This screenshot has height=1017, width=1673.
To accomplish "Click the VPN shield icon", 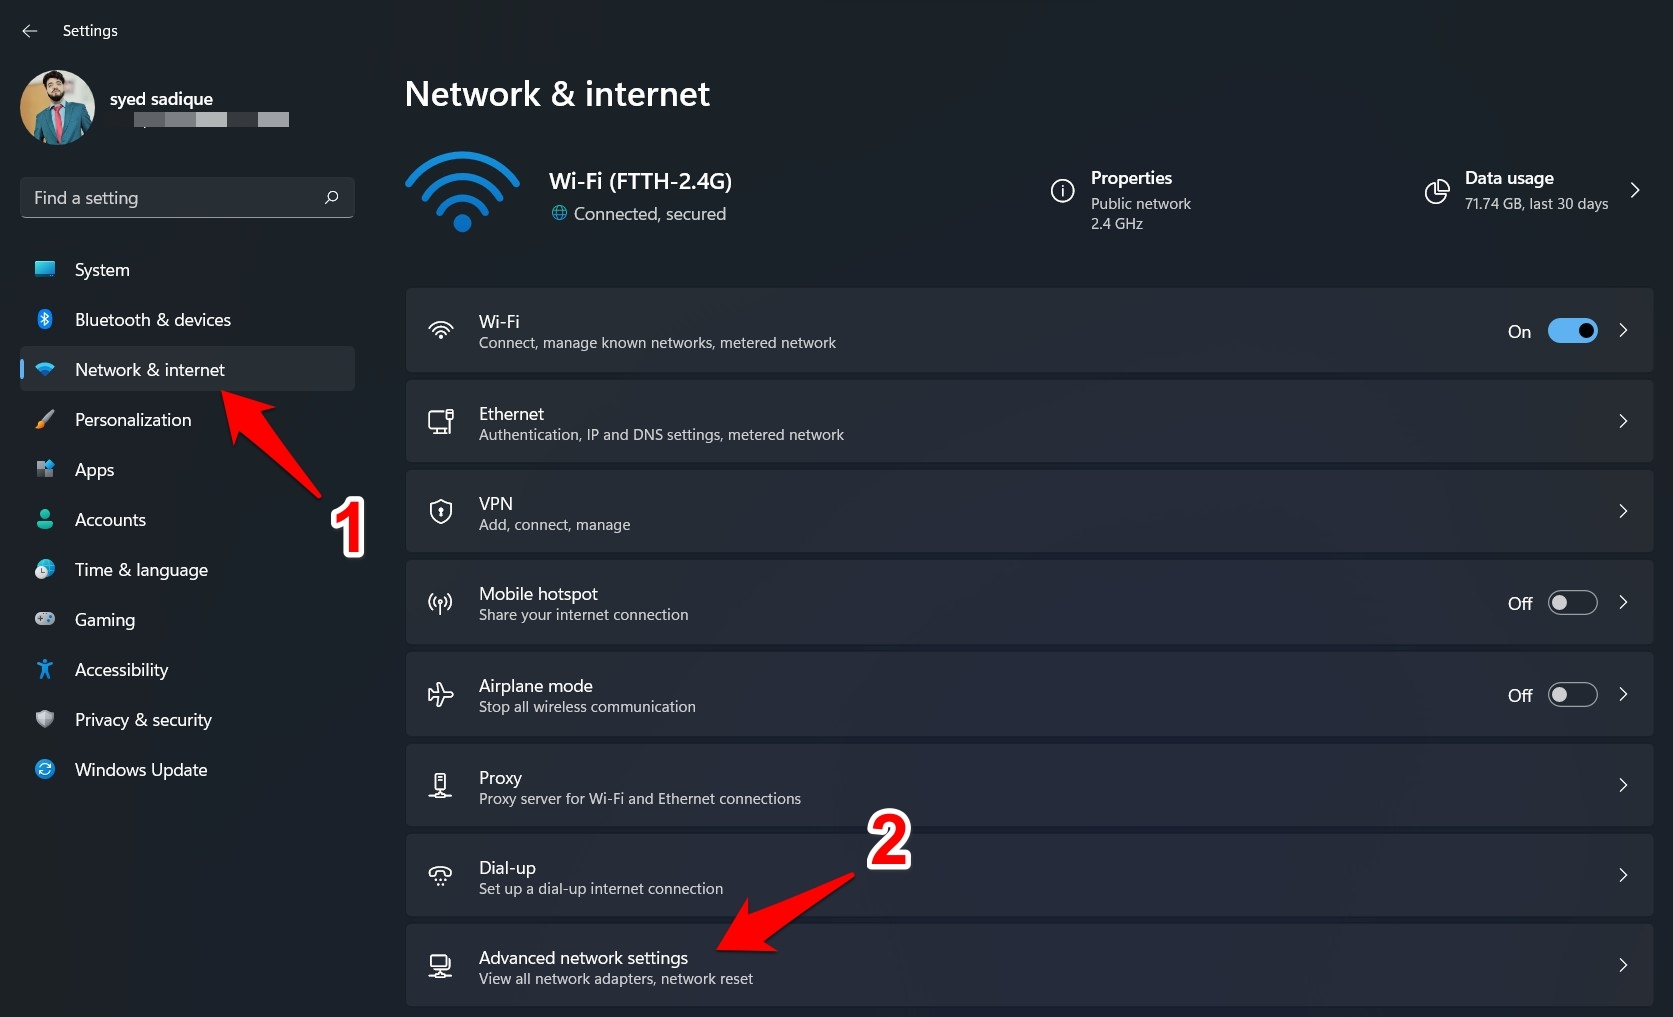I will point(440,511).
